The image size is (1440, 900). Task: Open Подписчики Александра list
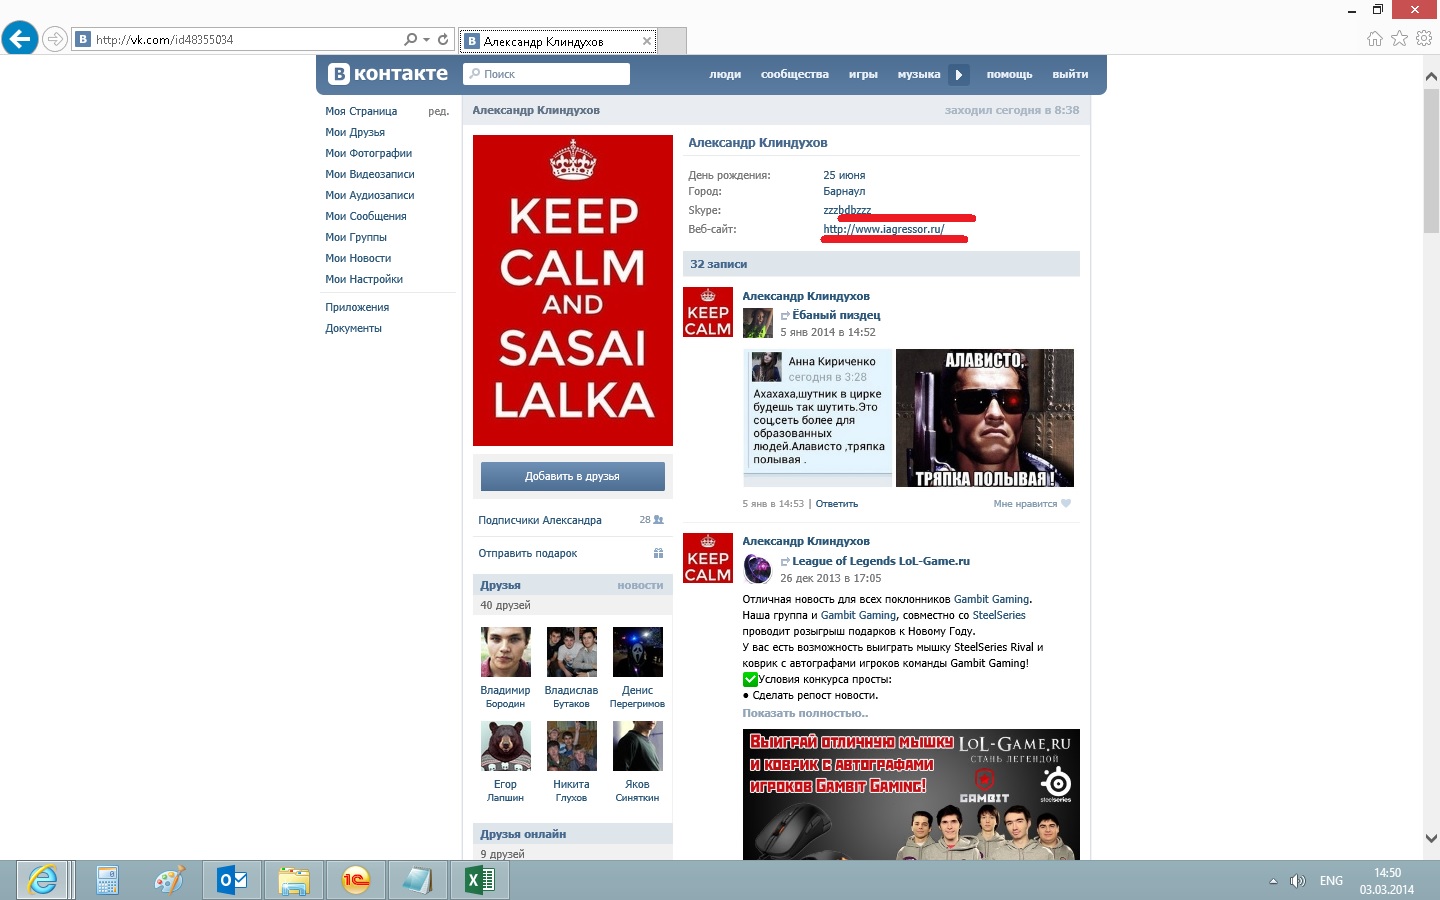(x=540, y=520)
